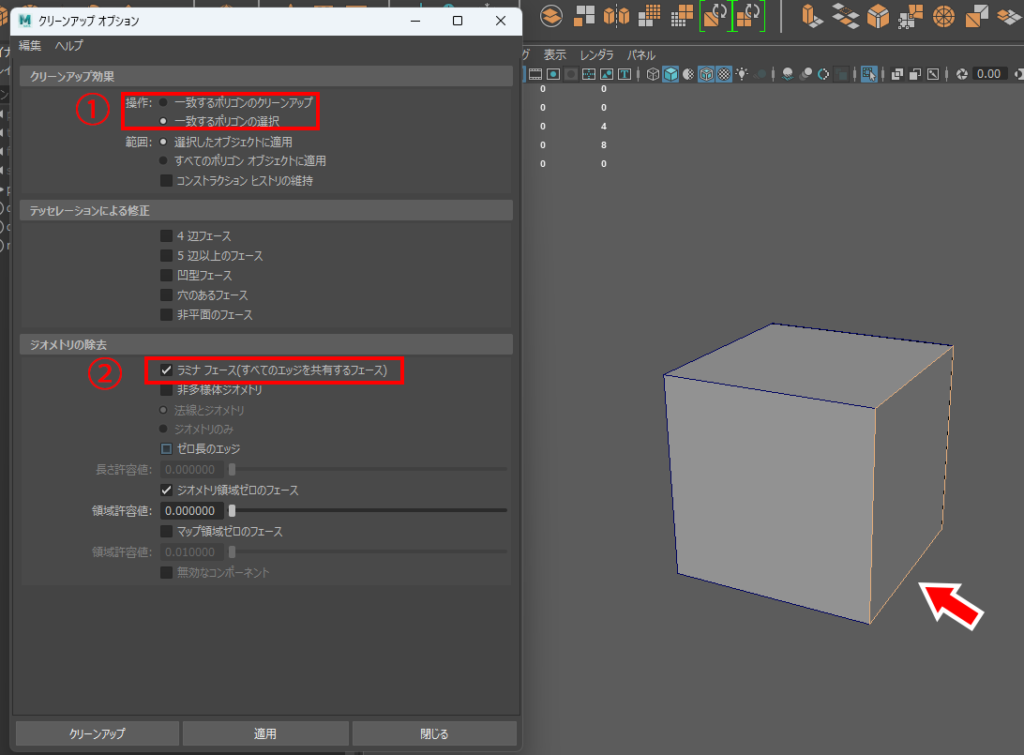The width and height of the screenshot is (1024, 755).
Task: Open the viewport レンダラ menu
Action: (x=597, y=55)
